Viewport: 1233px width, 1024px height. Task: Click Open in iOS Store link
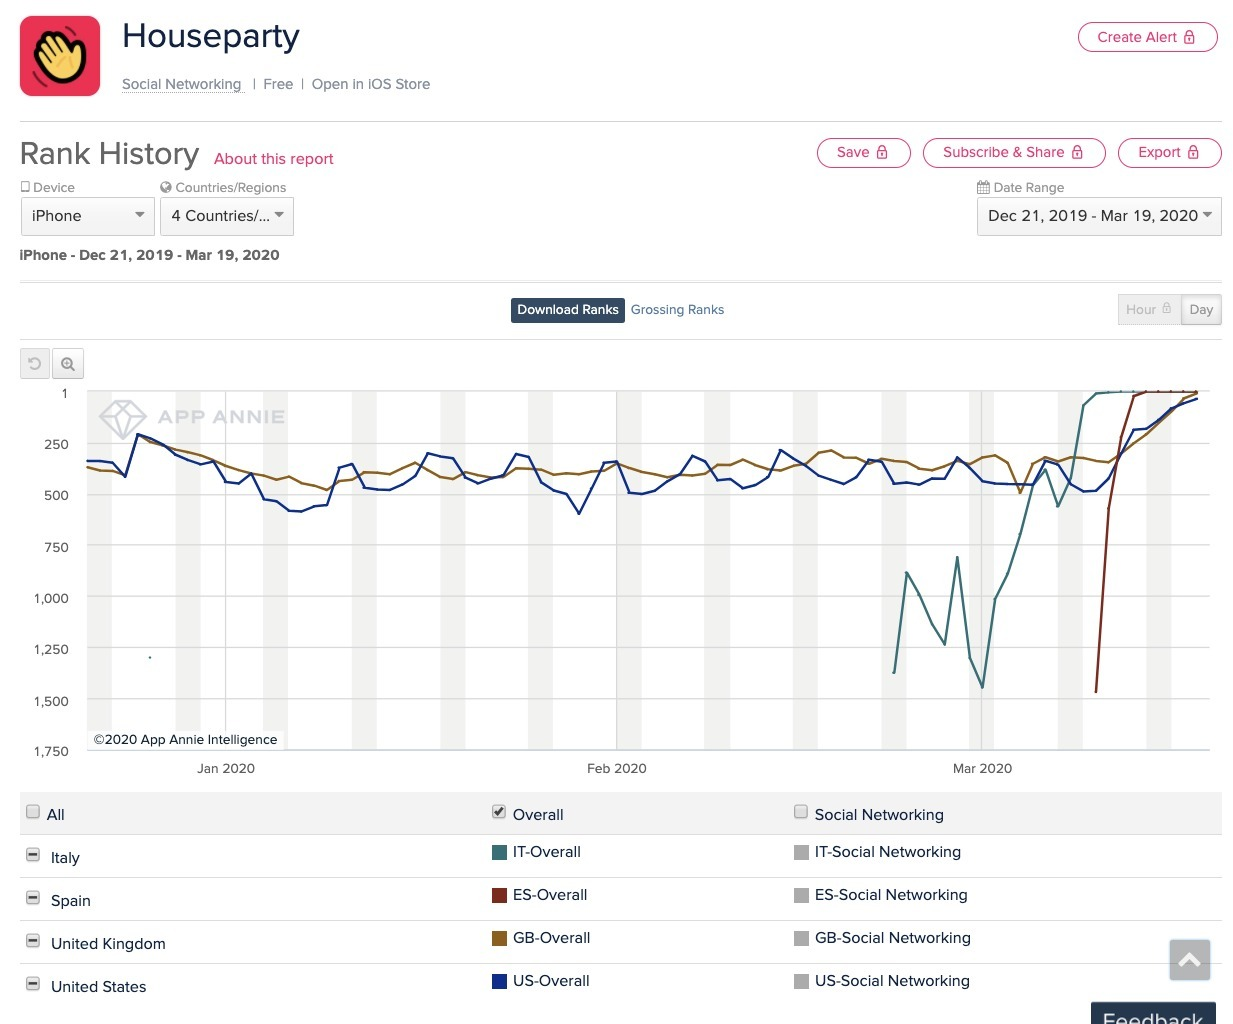point(371,84)
